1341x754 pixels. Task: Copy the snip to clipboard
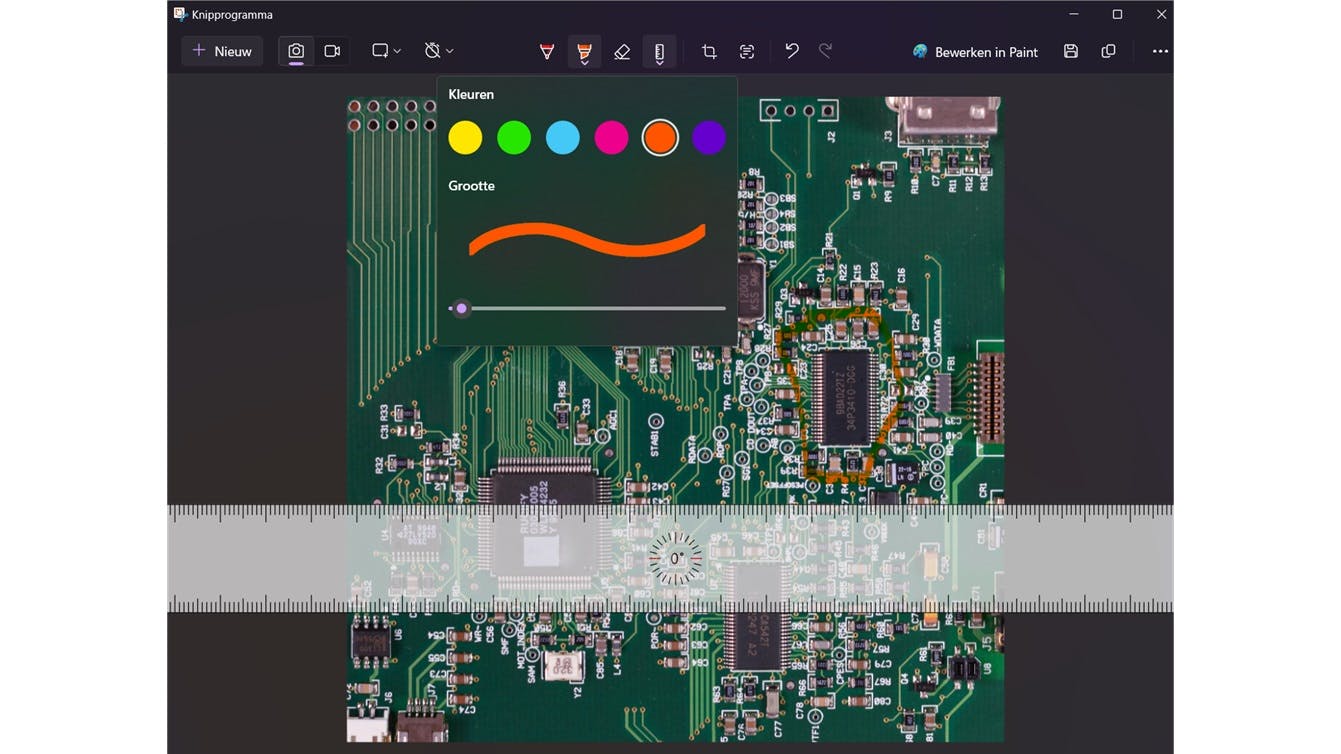(x=1108, y=51)
